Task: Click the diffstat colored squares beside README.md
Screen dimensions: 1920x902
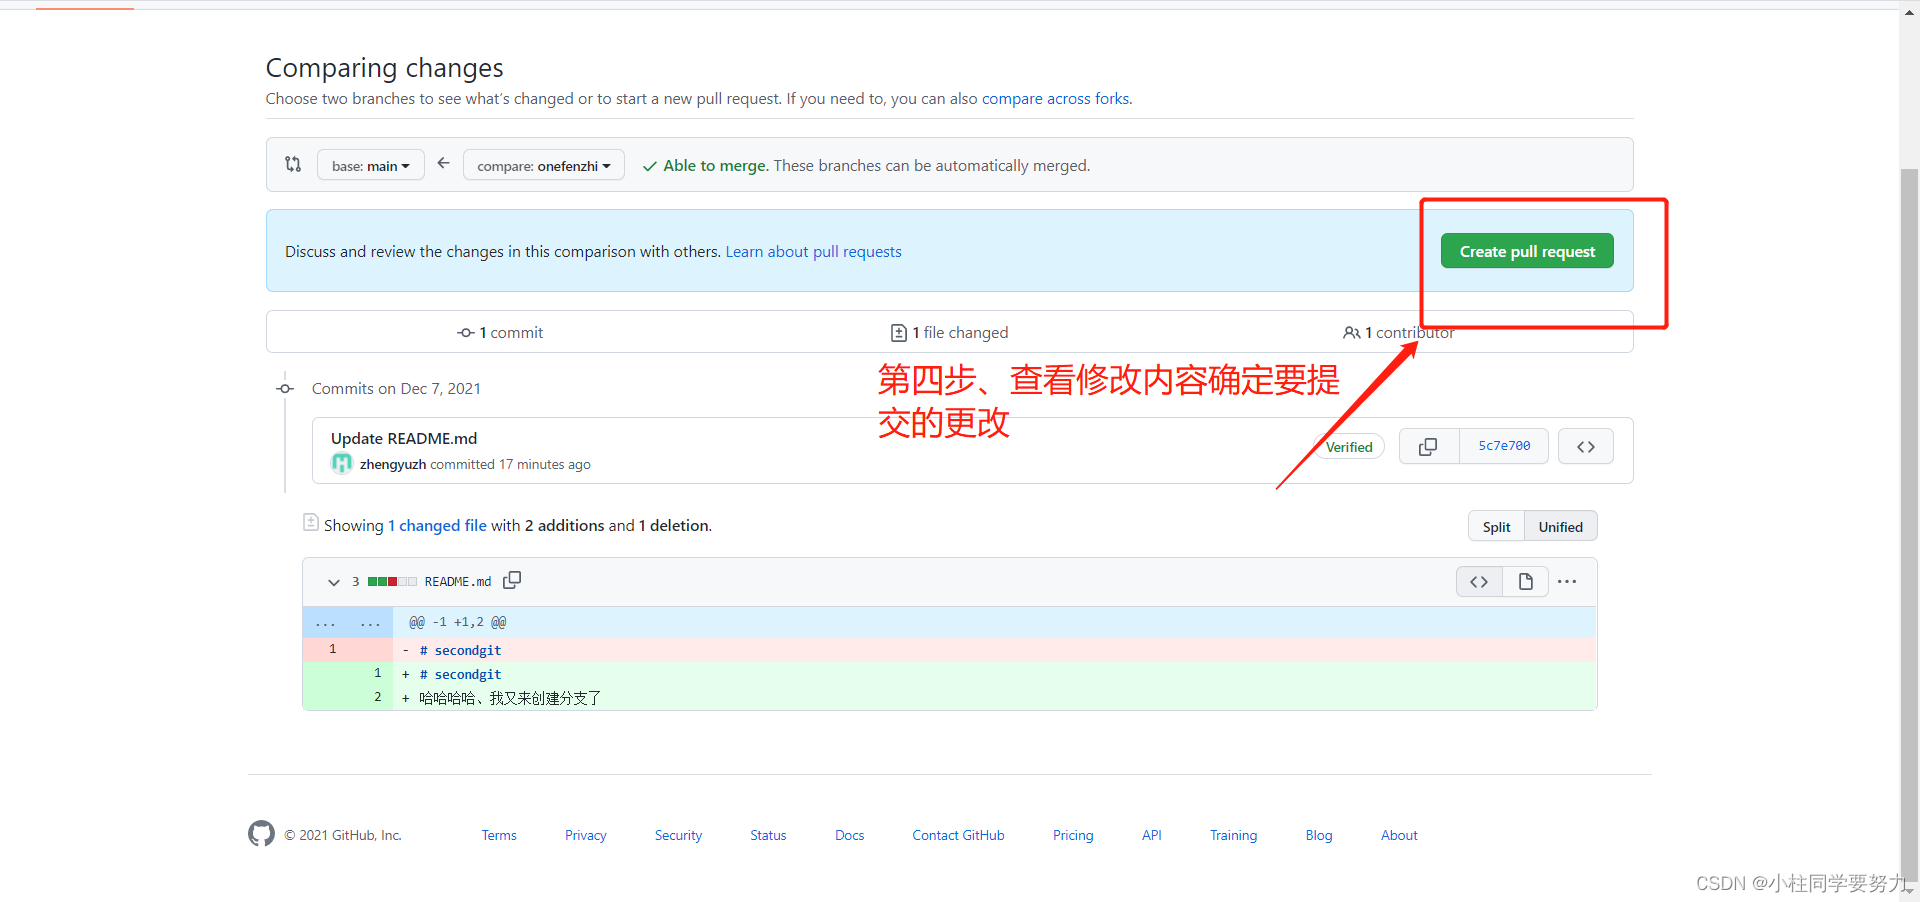Action: [392, 580]
